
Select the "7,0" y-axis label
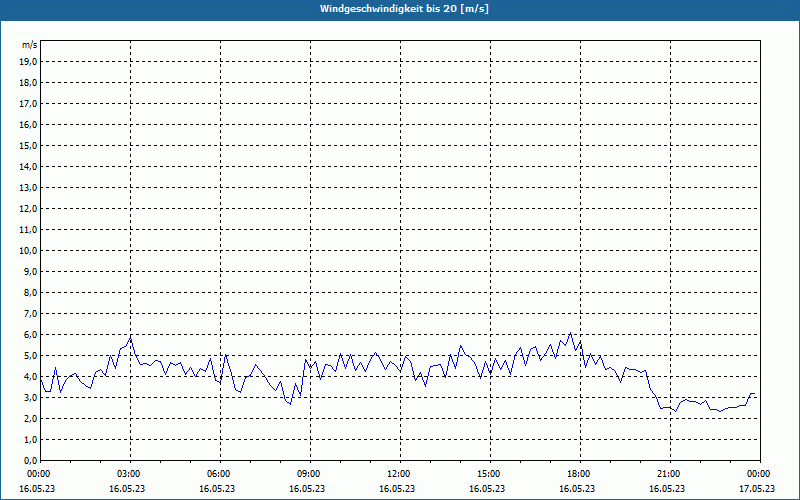[x=30, y=314]
